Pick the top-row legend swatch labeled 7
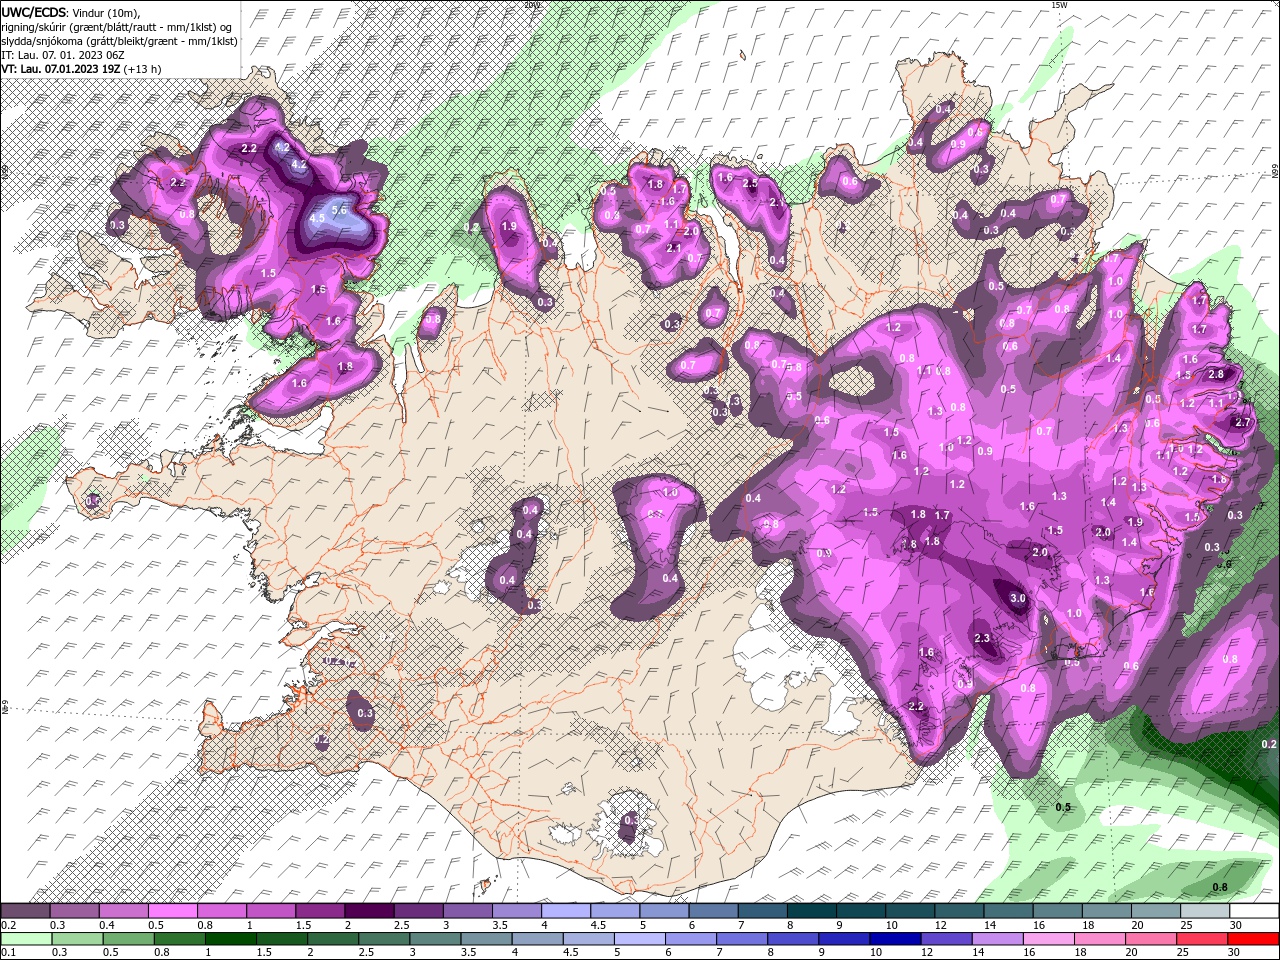The image size is (1280, 960). [x=762, y=911]
